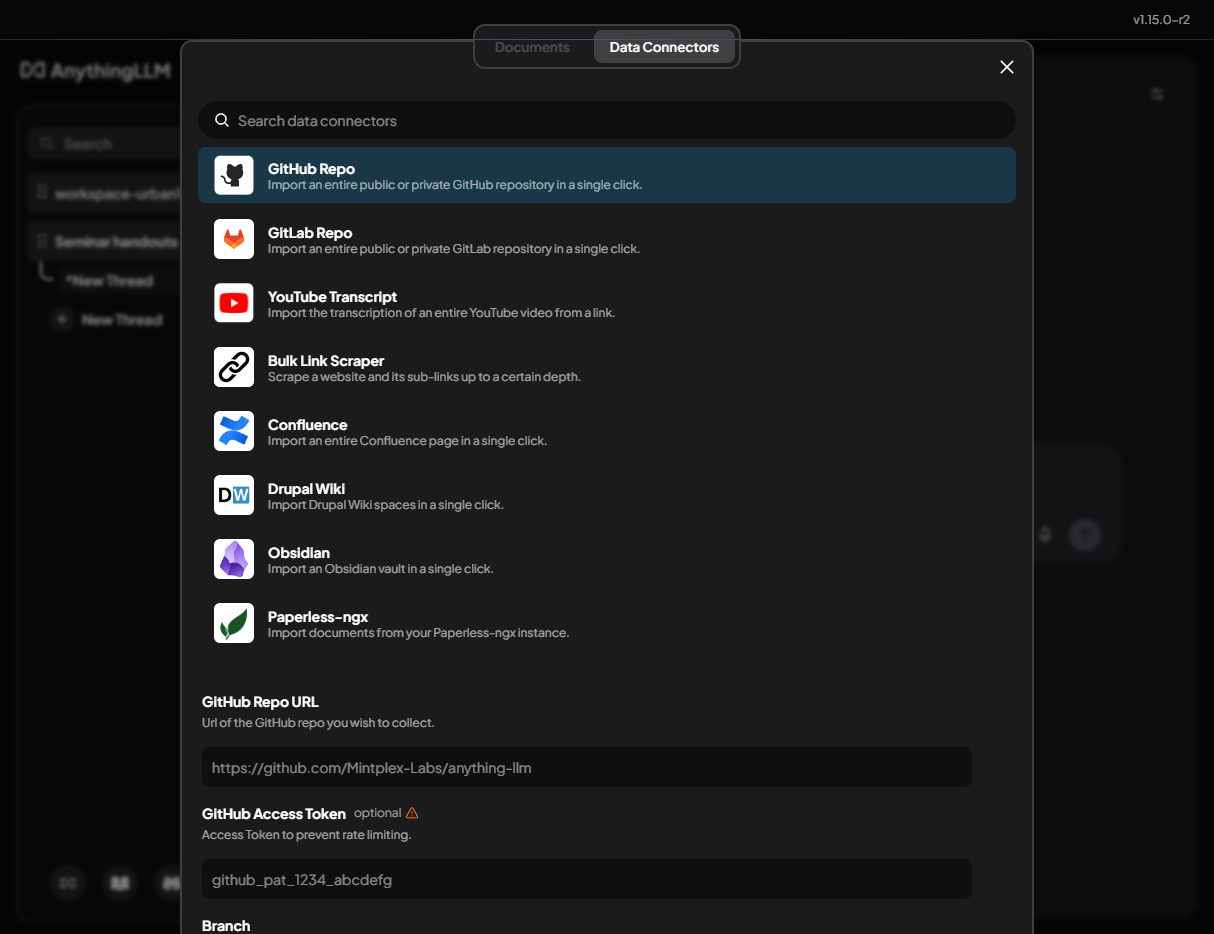Click the magnifier icon in connector search
The width and height of the screenshot is (1214, 934).
pos(222,120)
